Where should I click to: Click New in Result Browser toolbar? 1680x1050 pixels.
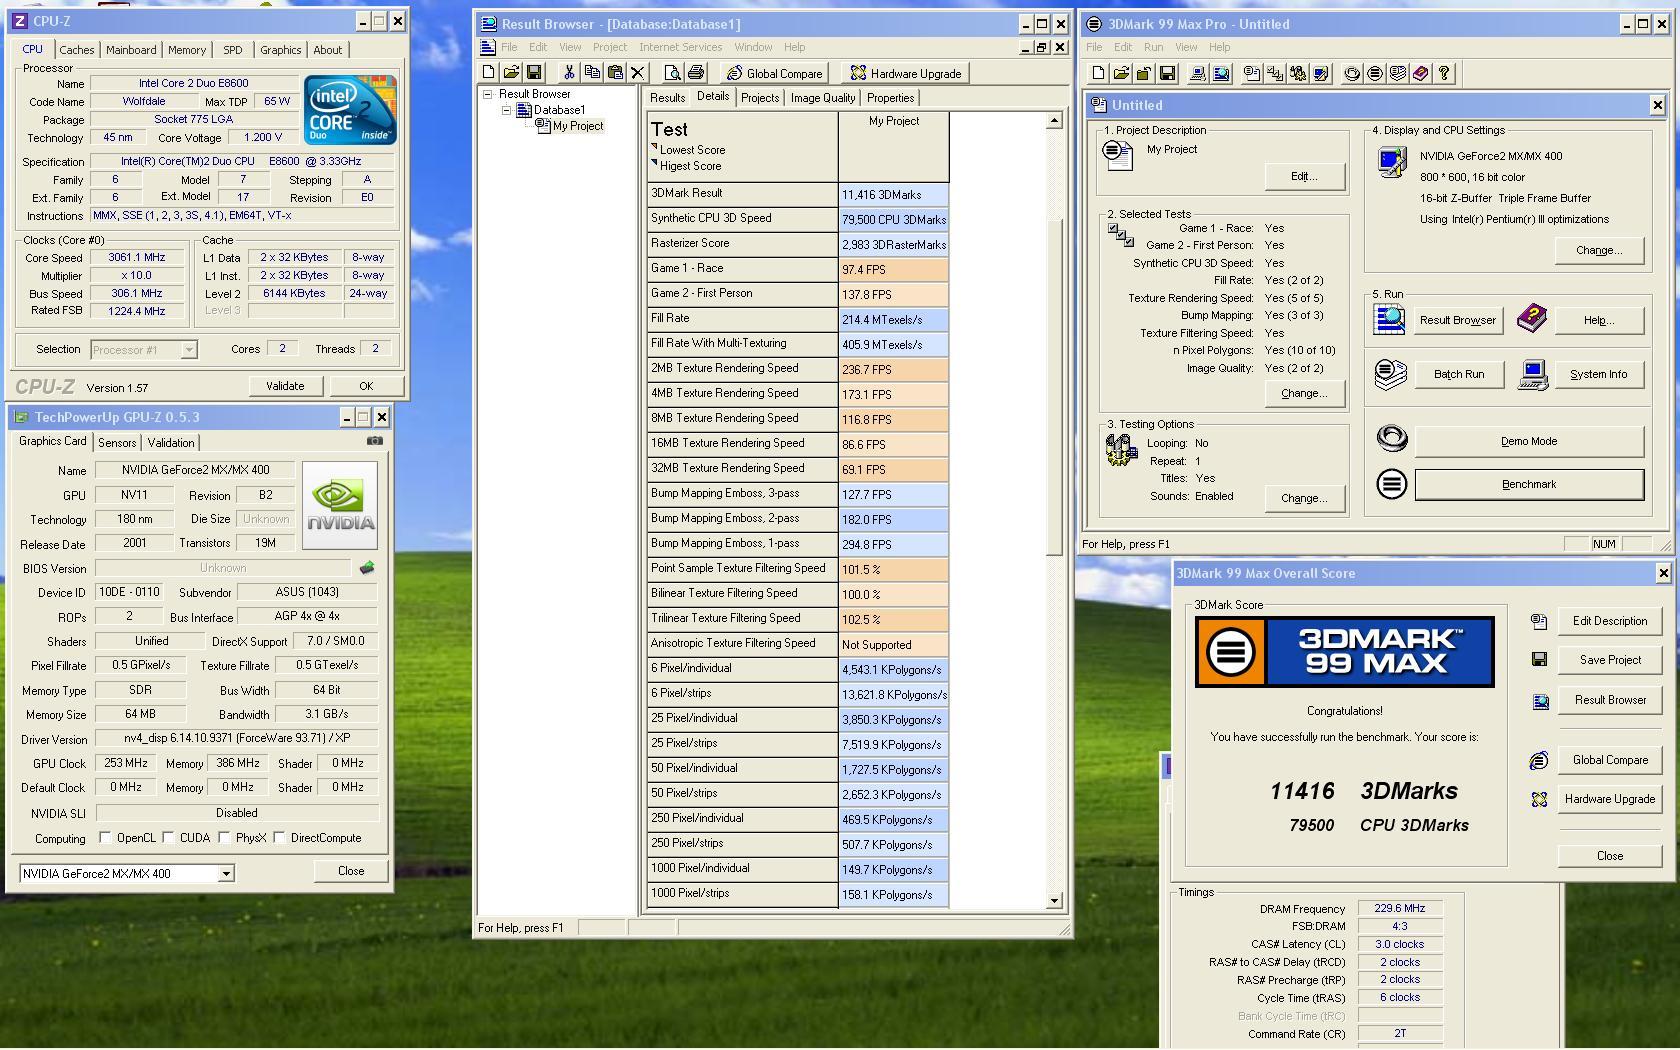pos(489,73)
